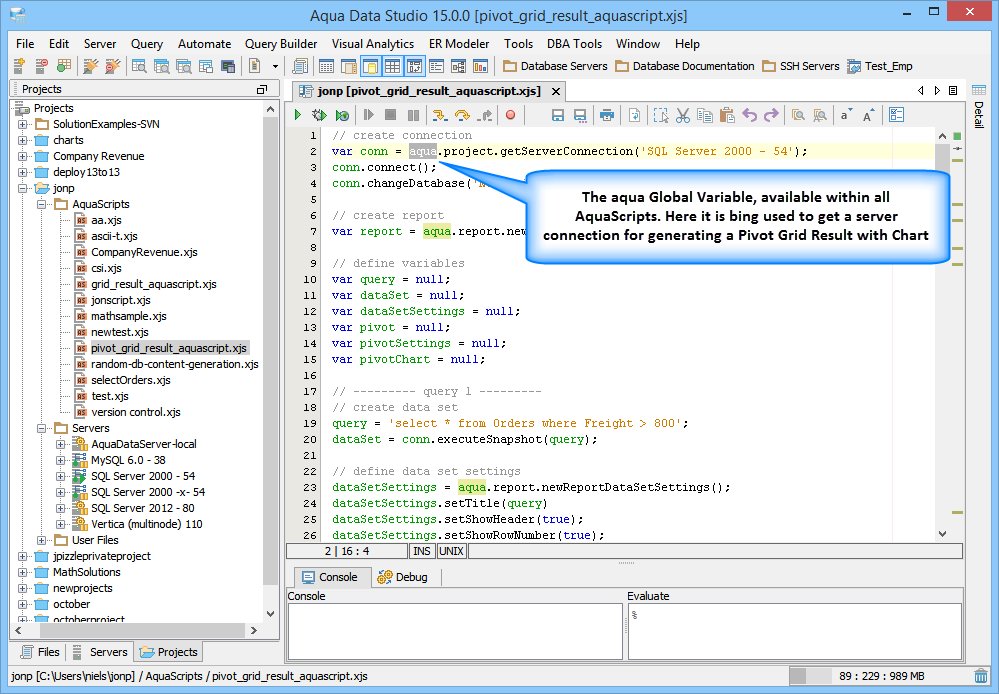Toggle the Detail side panel

pyautogui.click(x=979, y=113)
